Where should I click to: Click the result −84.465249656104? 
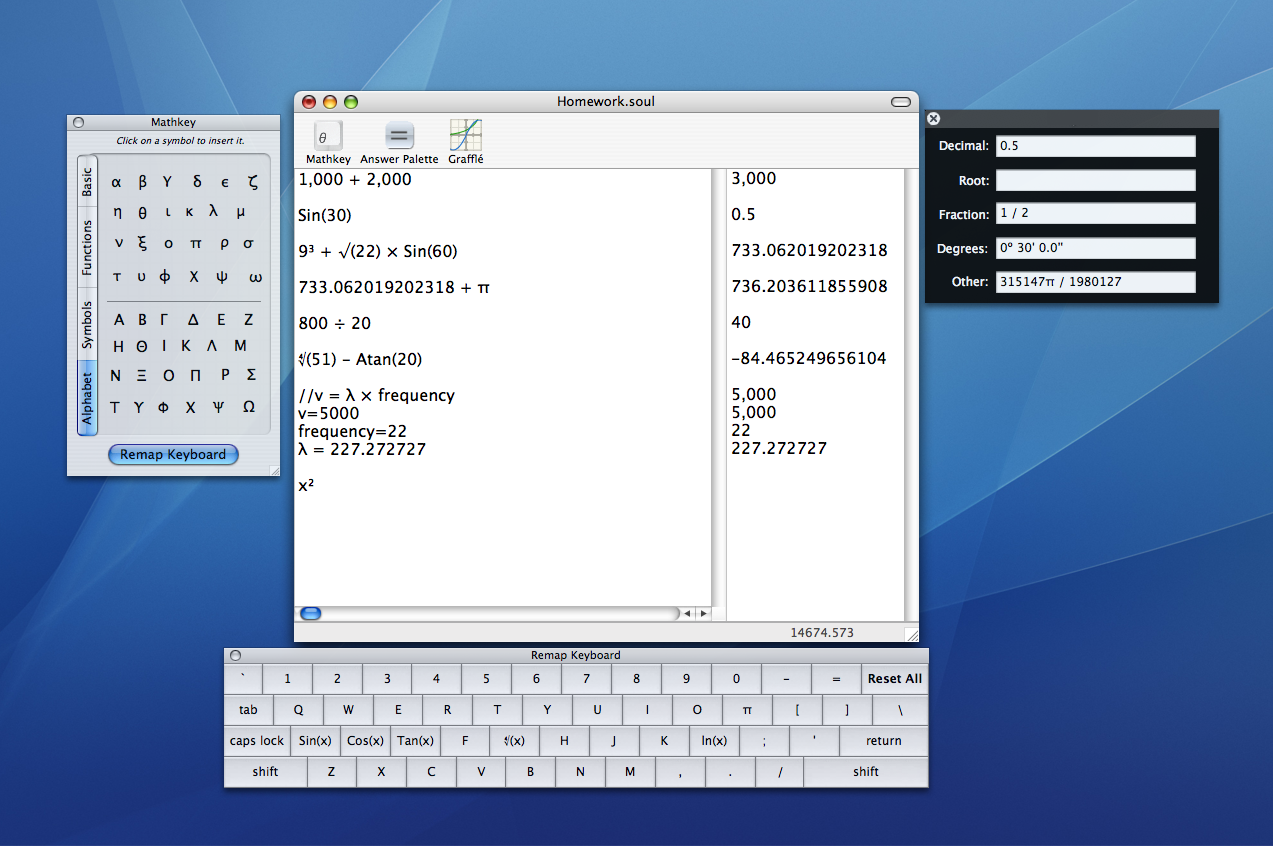(809, 359)
